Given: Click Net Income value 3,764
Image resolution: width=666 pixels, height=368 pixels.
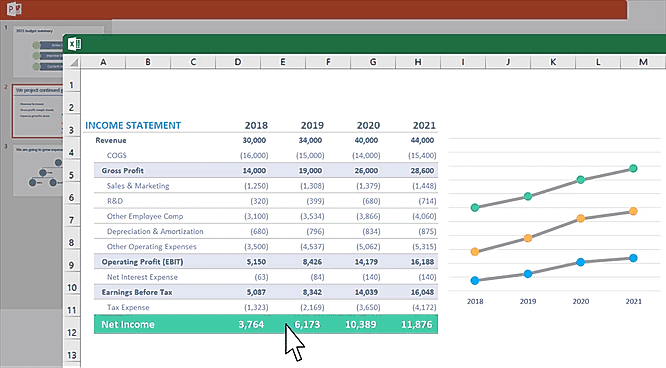Looking at the screenshot, I should point(251,325).
